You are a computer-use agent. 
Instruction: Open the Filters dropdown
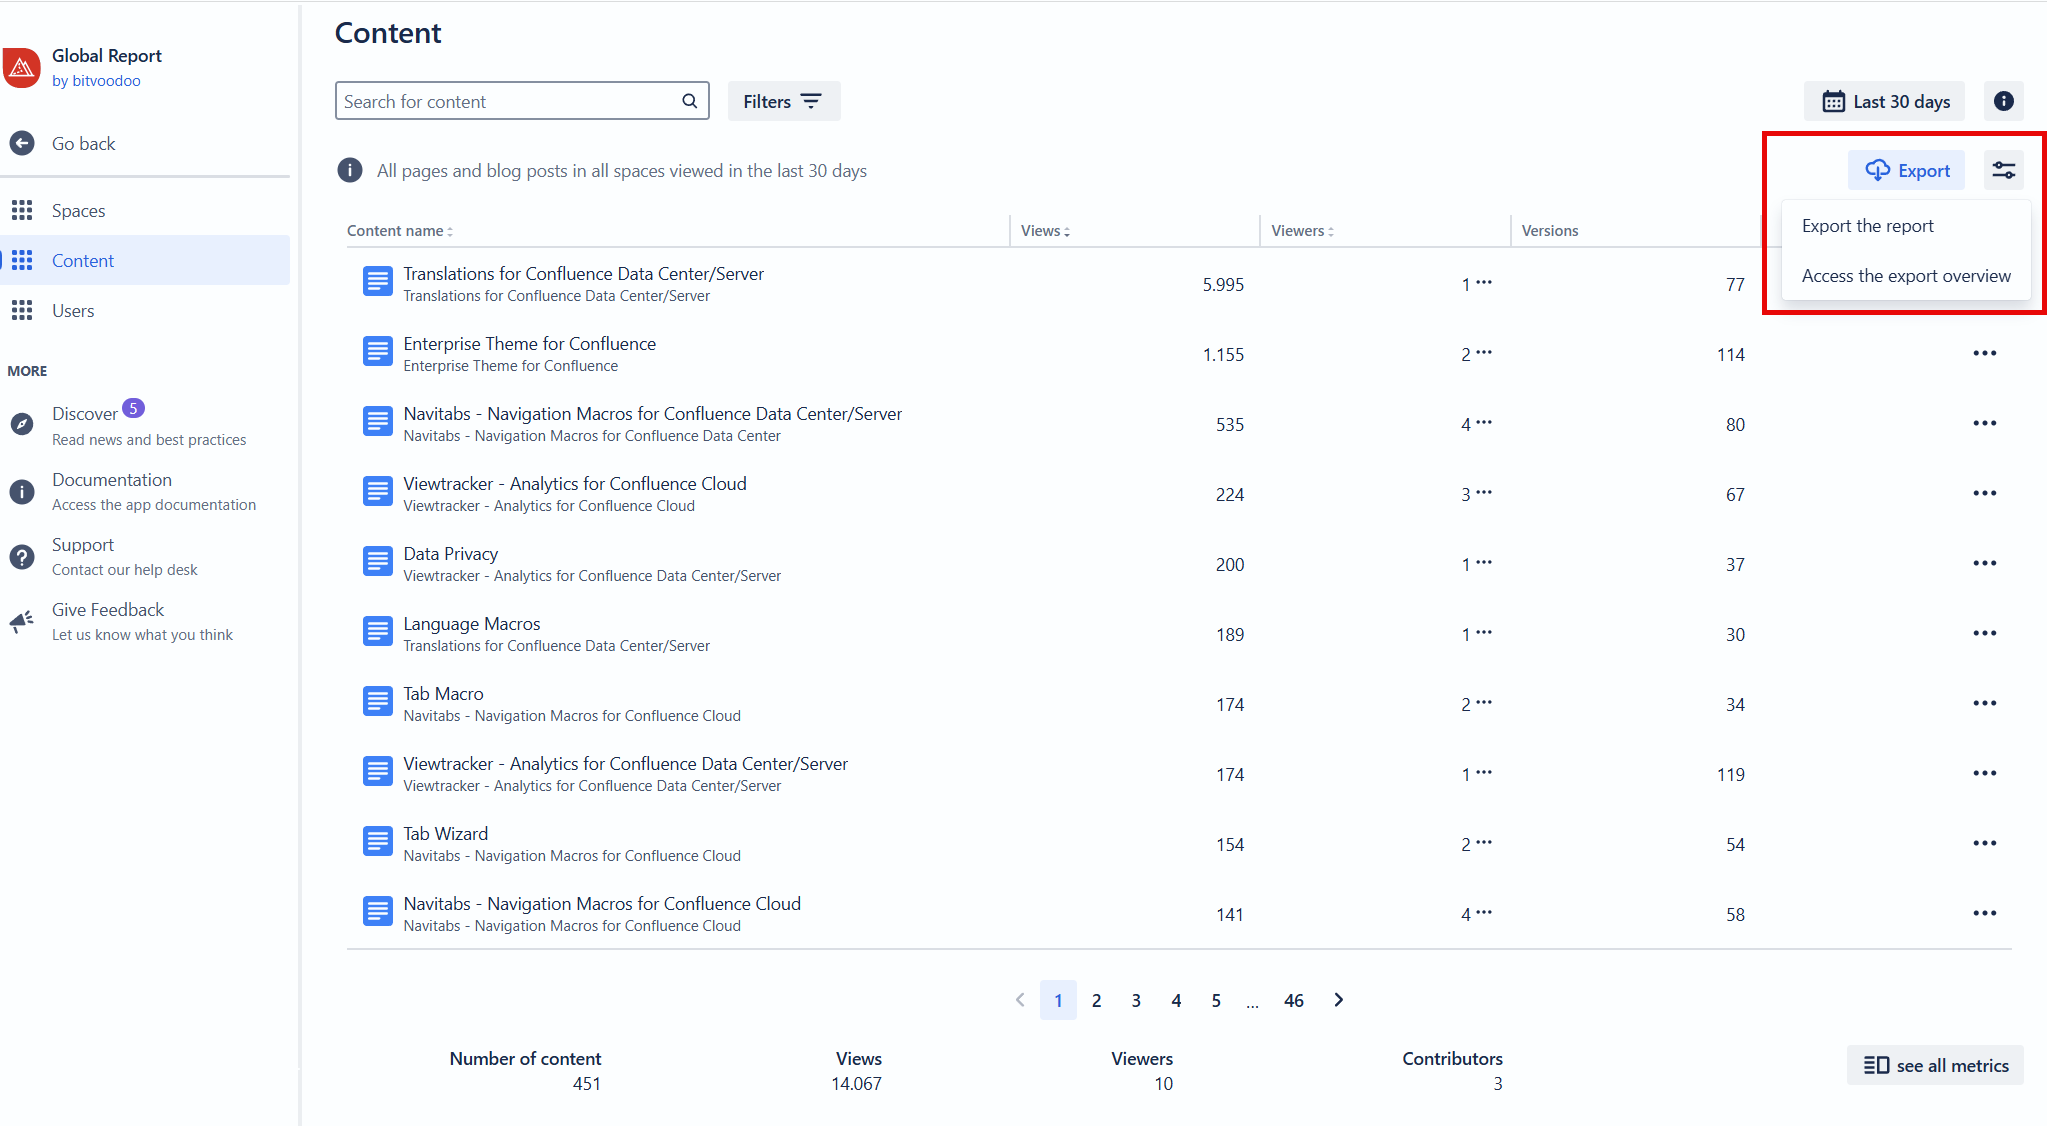[x=783, y=101]
